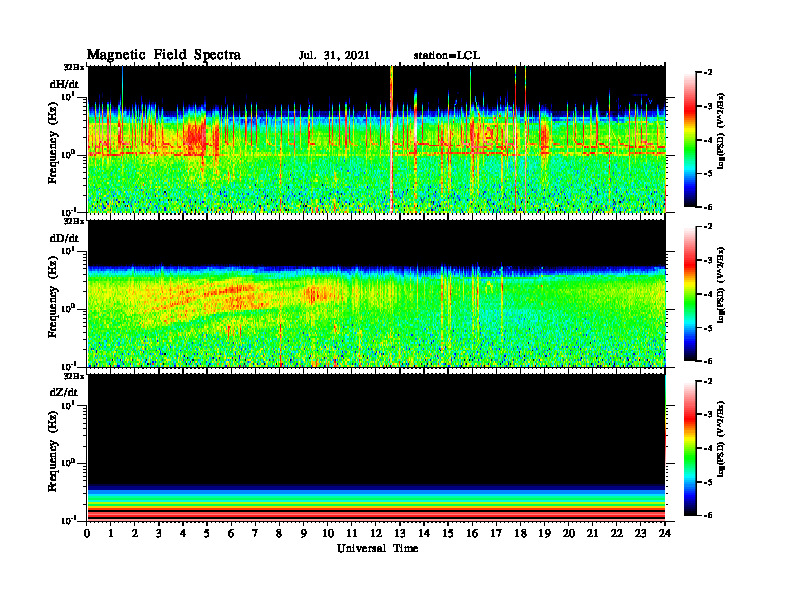Click the "1" hour tick label
This screenshot has height=612, width=792.
pyautogui.click(x=111, y=533)
